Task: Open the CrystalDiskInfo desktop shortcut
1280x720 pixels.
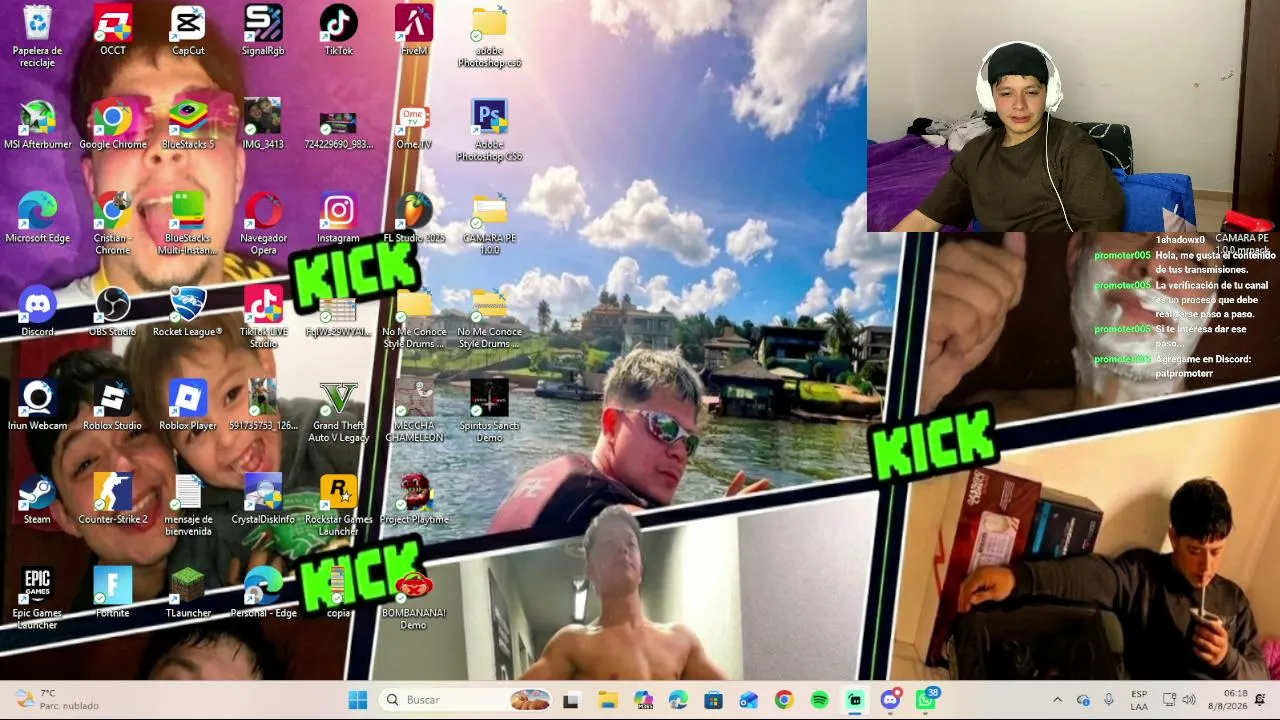Action: coord(263,499)
